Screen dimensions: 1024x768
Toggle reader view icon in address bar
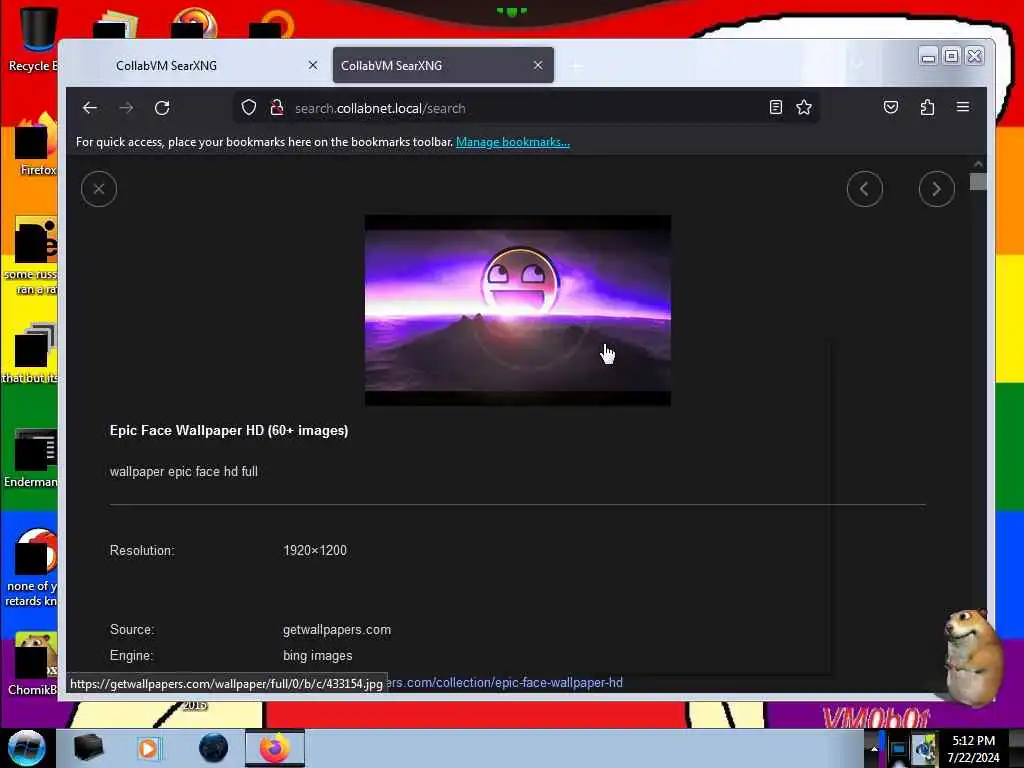[775, 107]
